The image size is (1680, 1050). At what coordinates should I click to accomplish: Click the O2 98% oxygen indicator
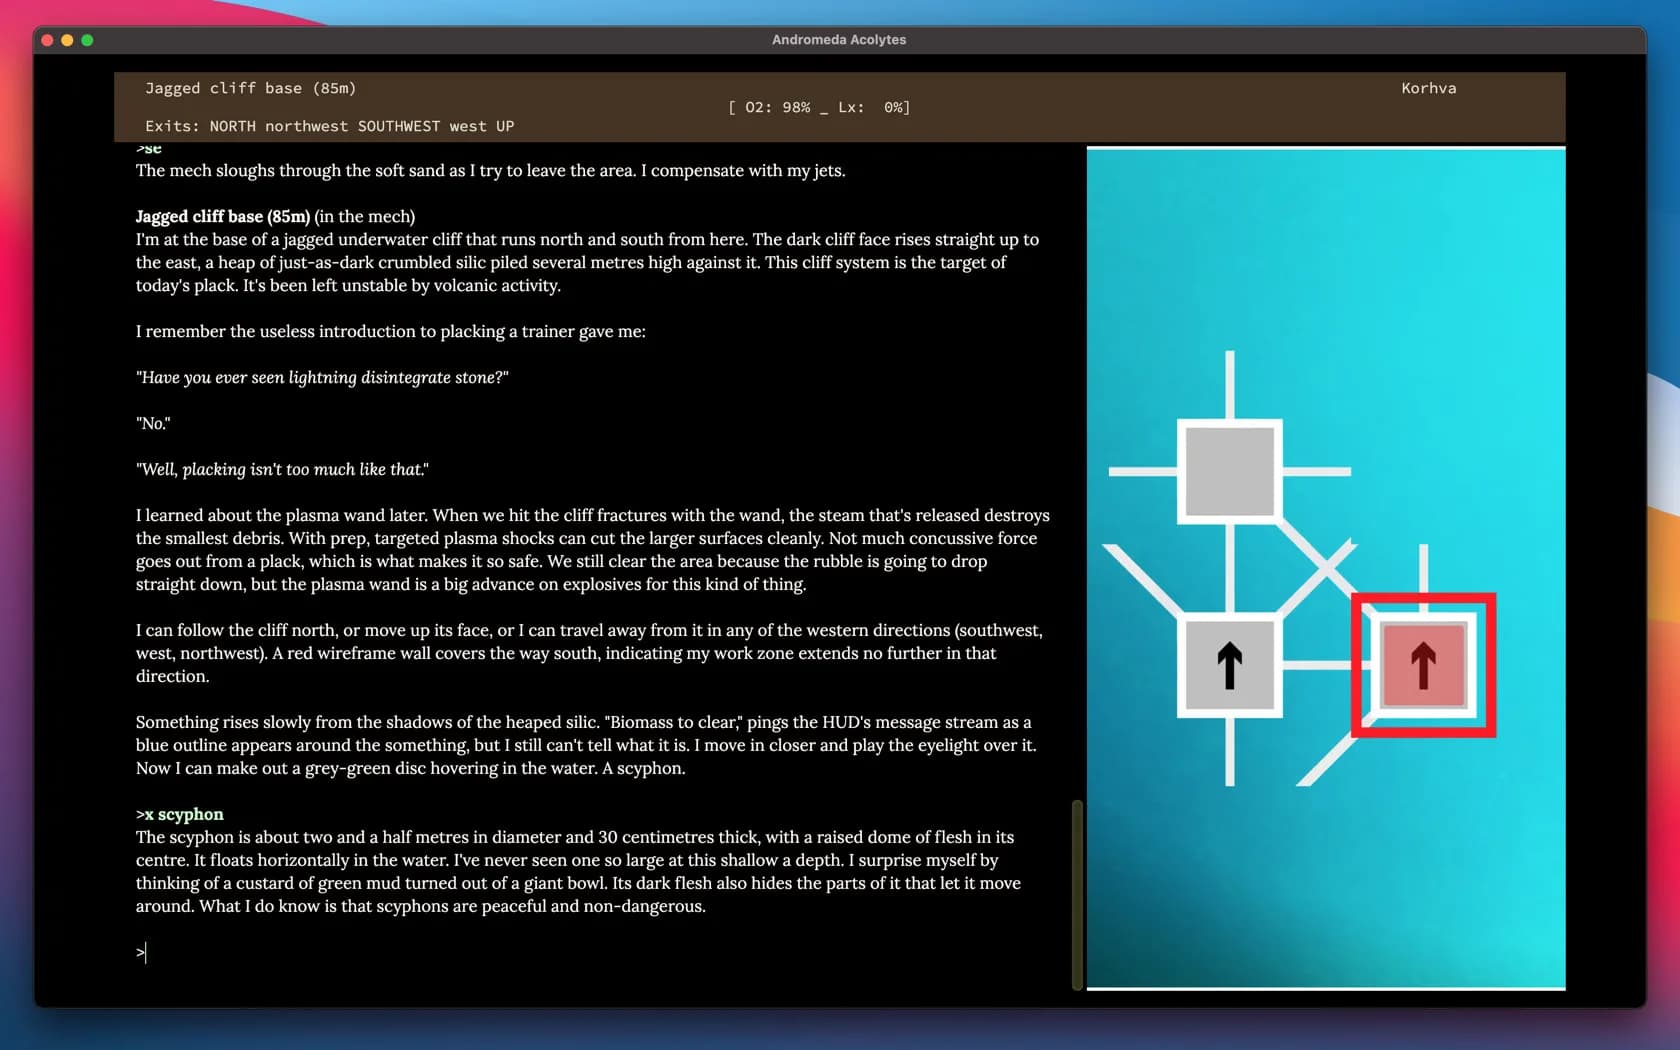(x=777, y=107)
